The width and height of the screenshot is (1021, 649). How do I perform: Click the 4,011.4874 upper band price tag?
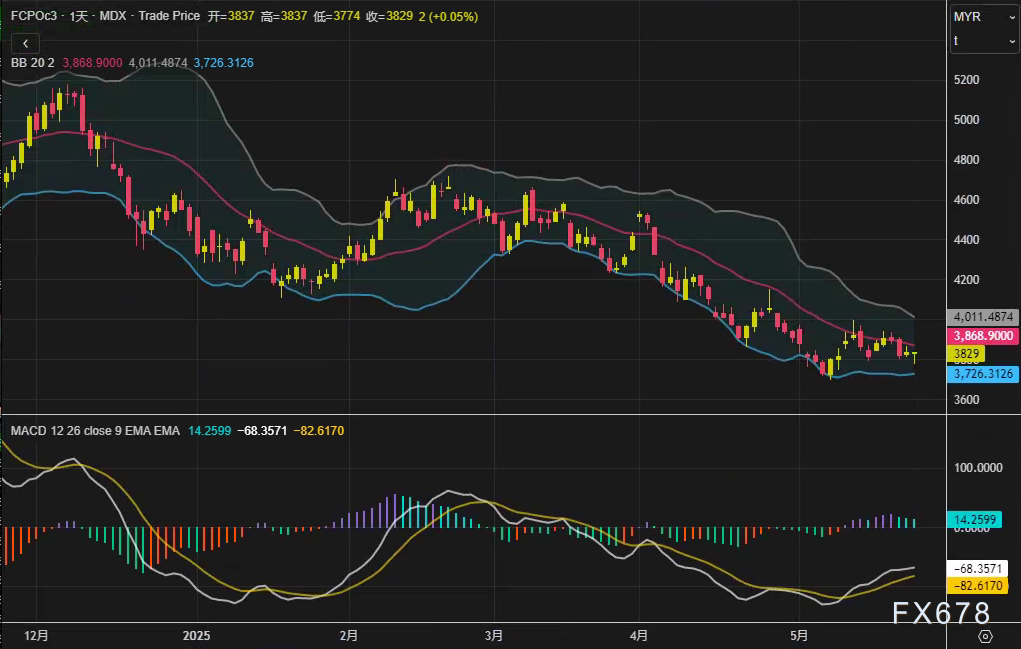981,317
